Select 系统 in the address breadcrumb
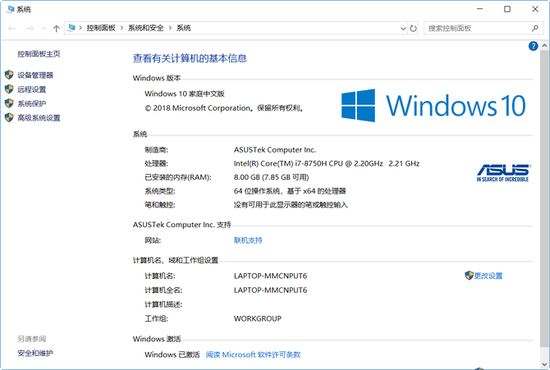This screenshot has width=550, height=370. click(x=183, y=28)
